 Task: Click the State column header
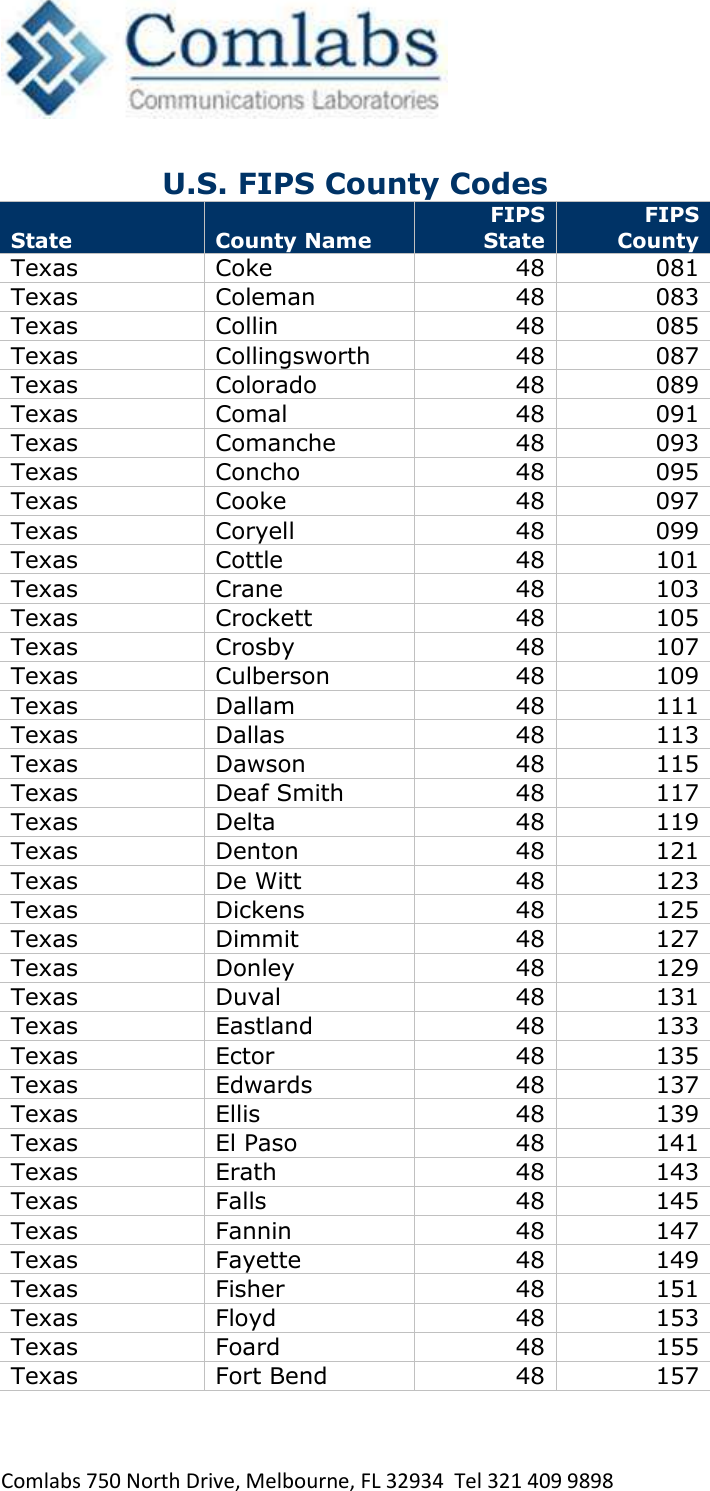(x=42, y=240)
